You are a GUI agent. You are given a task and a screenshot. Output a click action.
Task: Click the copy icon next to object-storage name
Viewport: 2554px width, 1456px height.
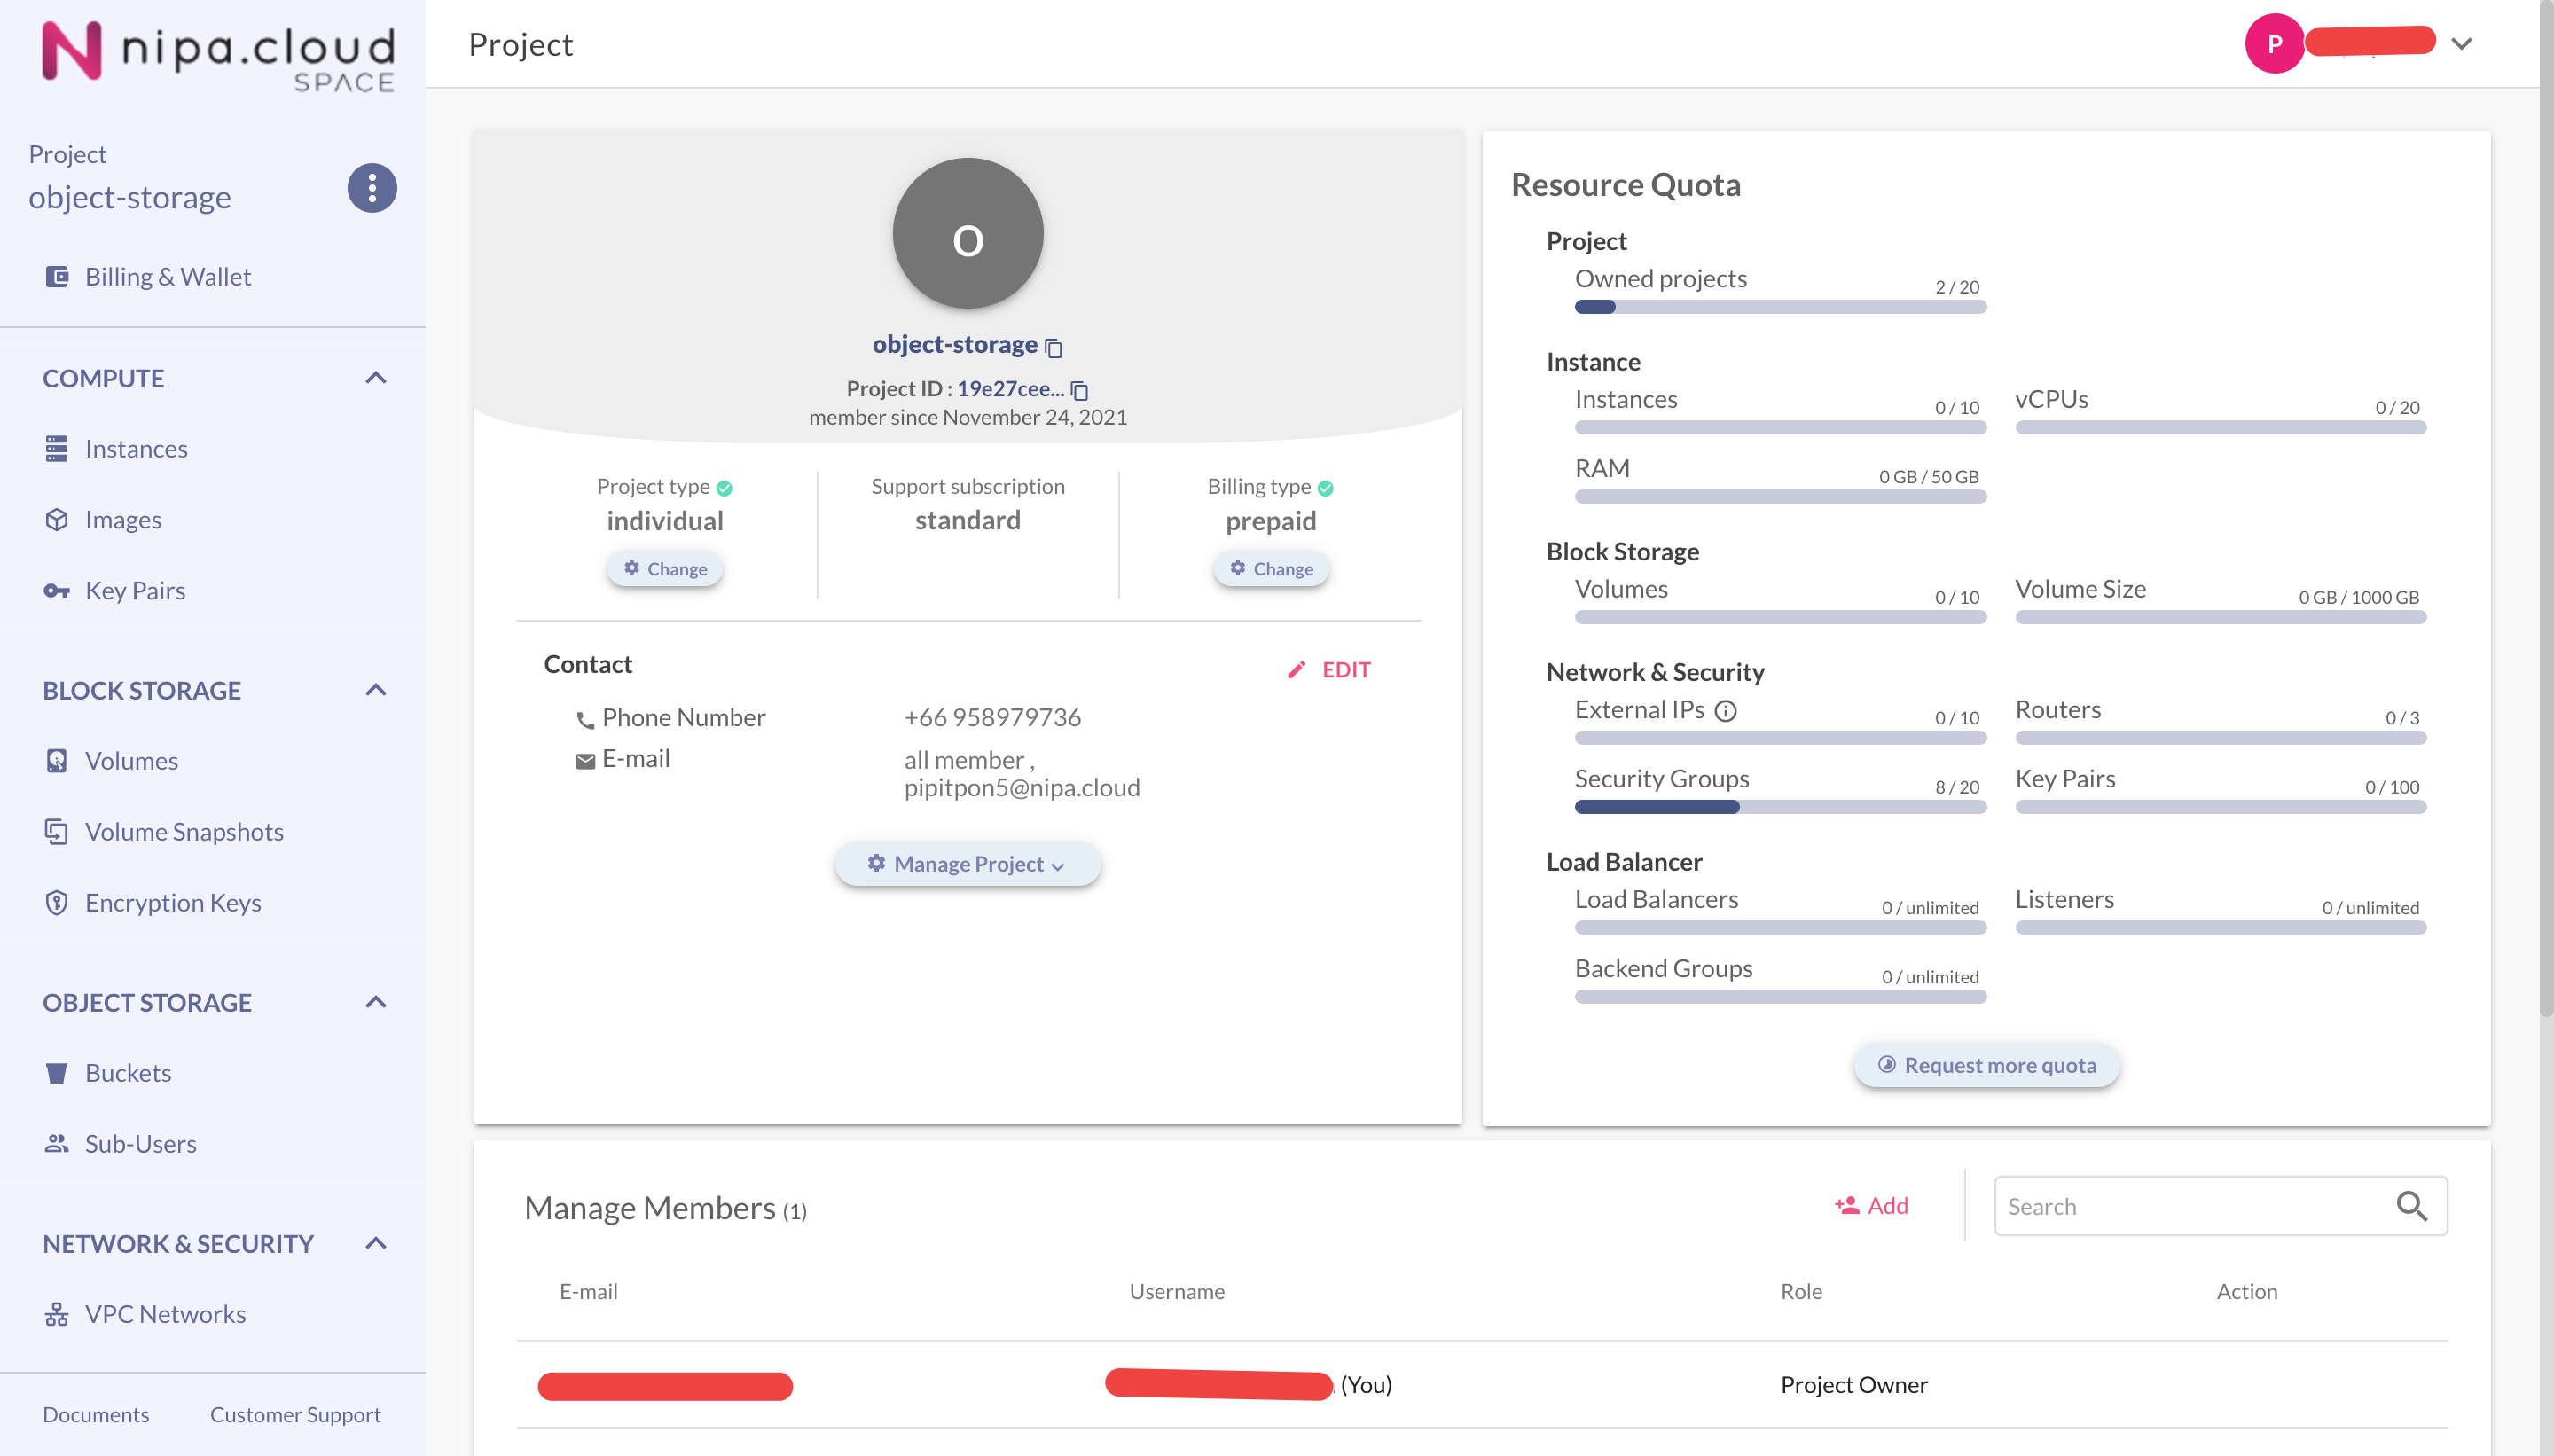pyautogui.click(x=1053, y=347)
